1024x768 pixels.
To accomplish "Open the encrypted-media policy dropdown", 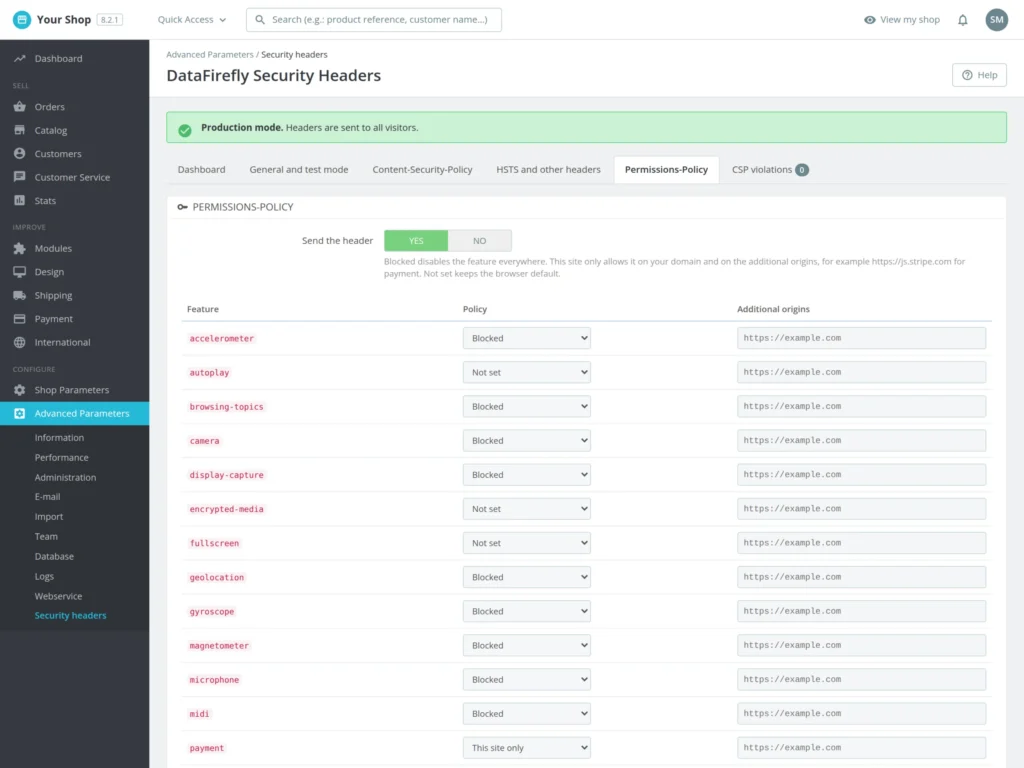I will tap(526, 509).
